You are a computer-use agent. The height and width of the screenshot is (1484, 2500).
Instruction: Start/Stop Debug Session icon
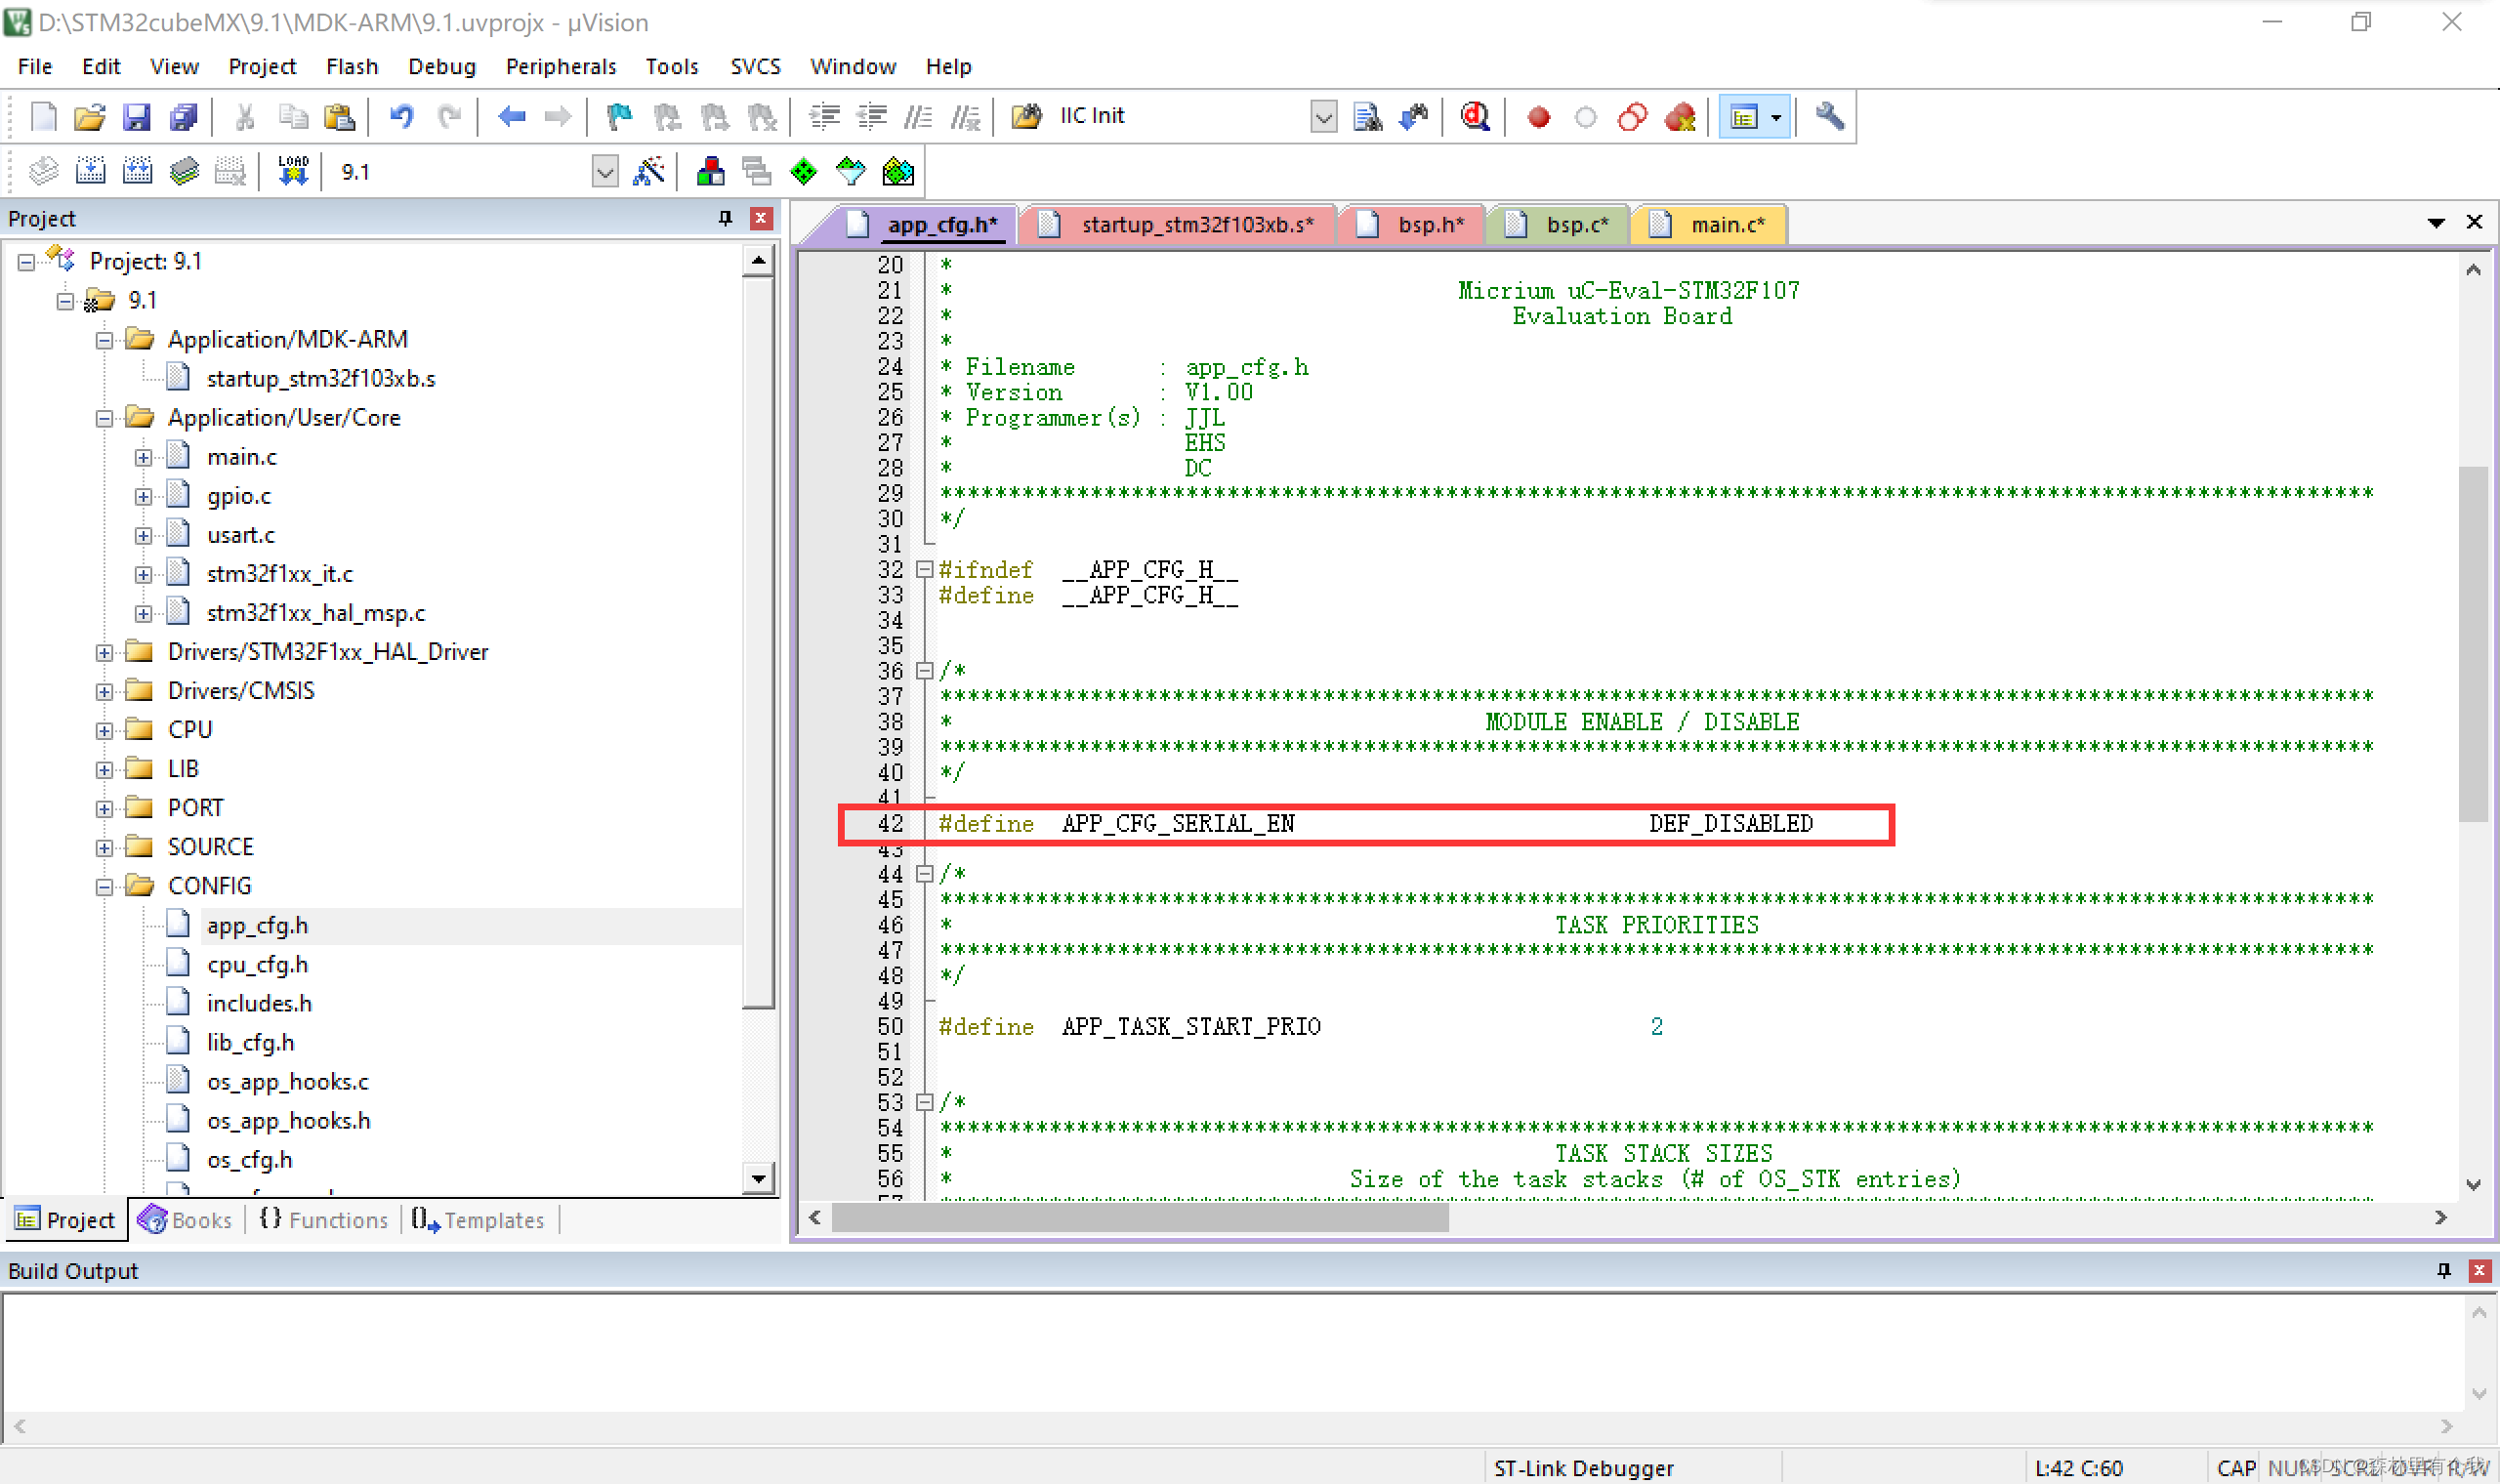1475,117
